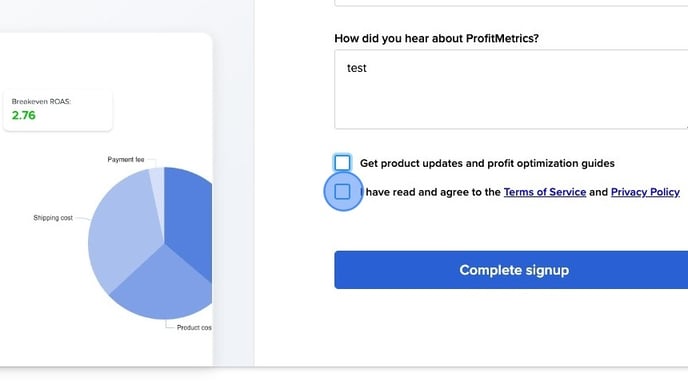Viewport: 688px width, 384px height.
Task: Click the Complete signup button
Action: 511,270
